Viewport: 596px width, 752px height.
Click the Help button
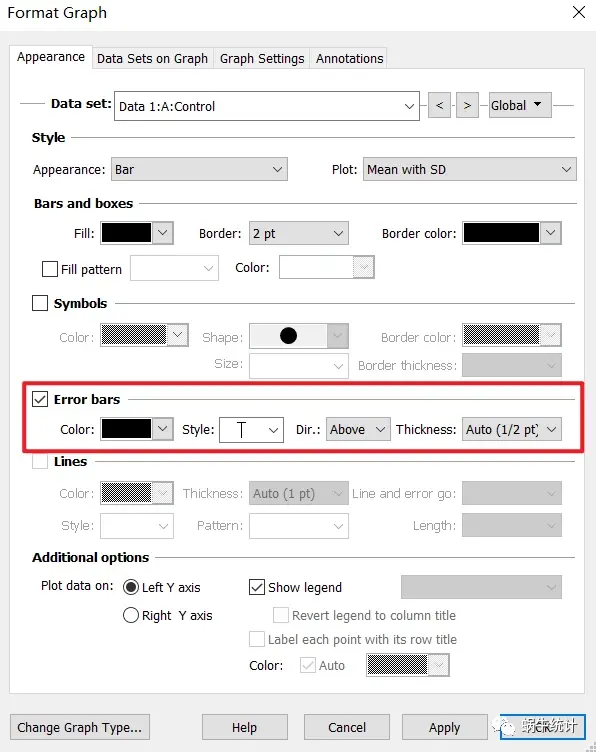[245, 727]
